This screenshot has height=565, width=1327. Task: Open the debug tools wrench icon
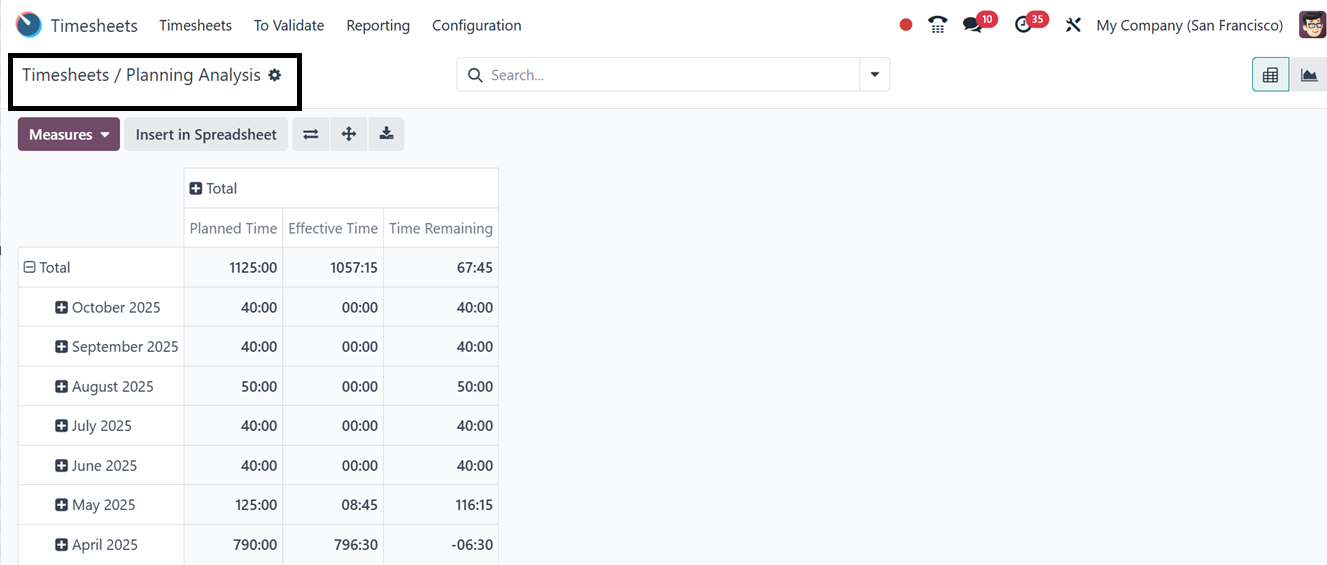point(1073,25)
